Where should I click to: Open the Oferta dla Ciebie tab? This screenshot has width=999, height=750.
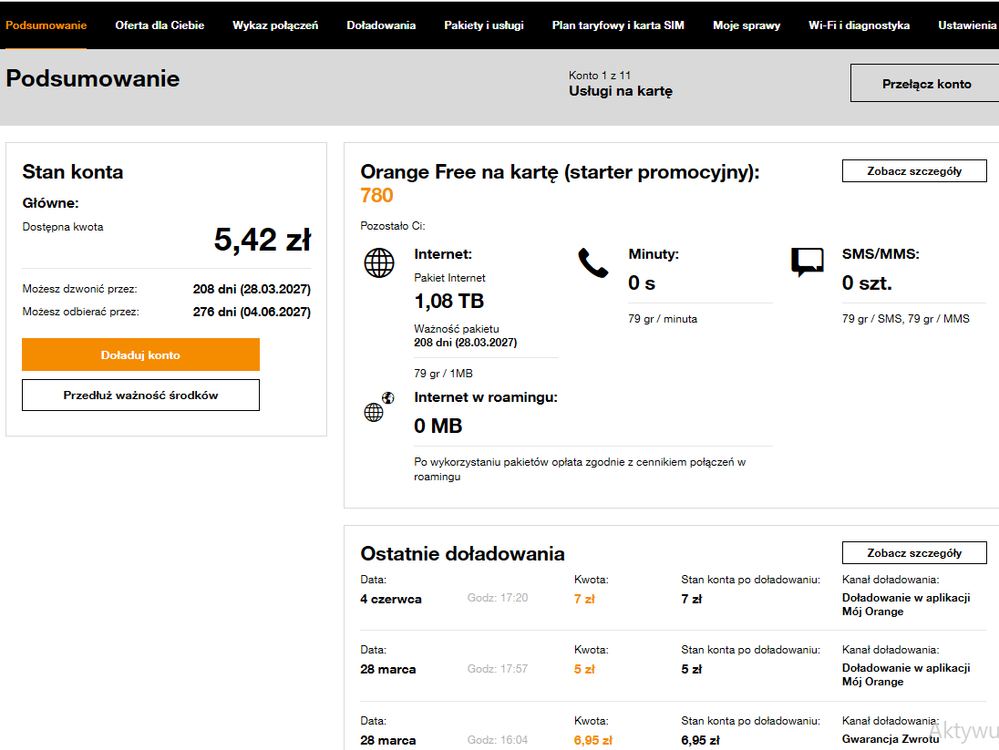point(159,25)
